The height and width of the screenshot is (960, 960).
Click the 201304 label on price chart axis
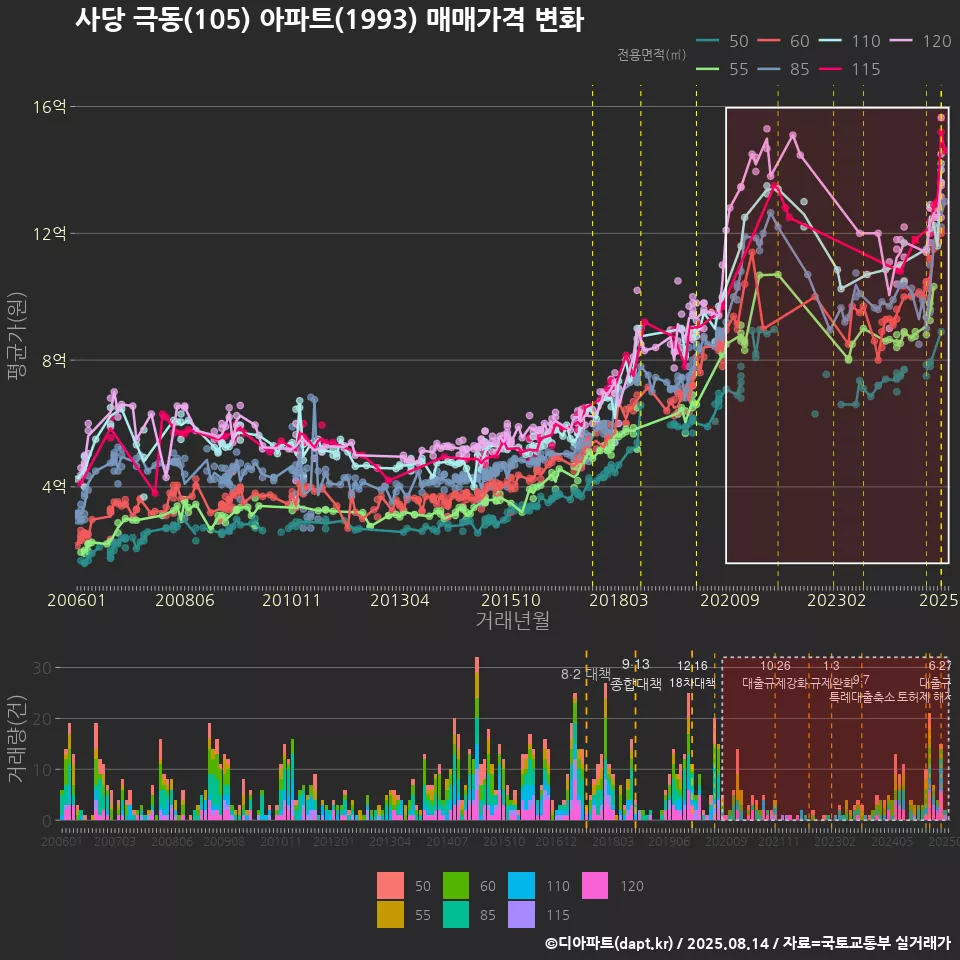pos(400,600)
